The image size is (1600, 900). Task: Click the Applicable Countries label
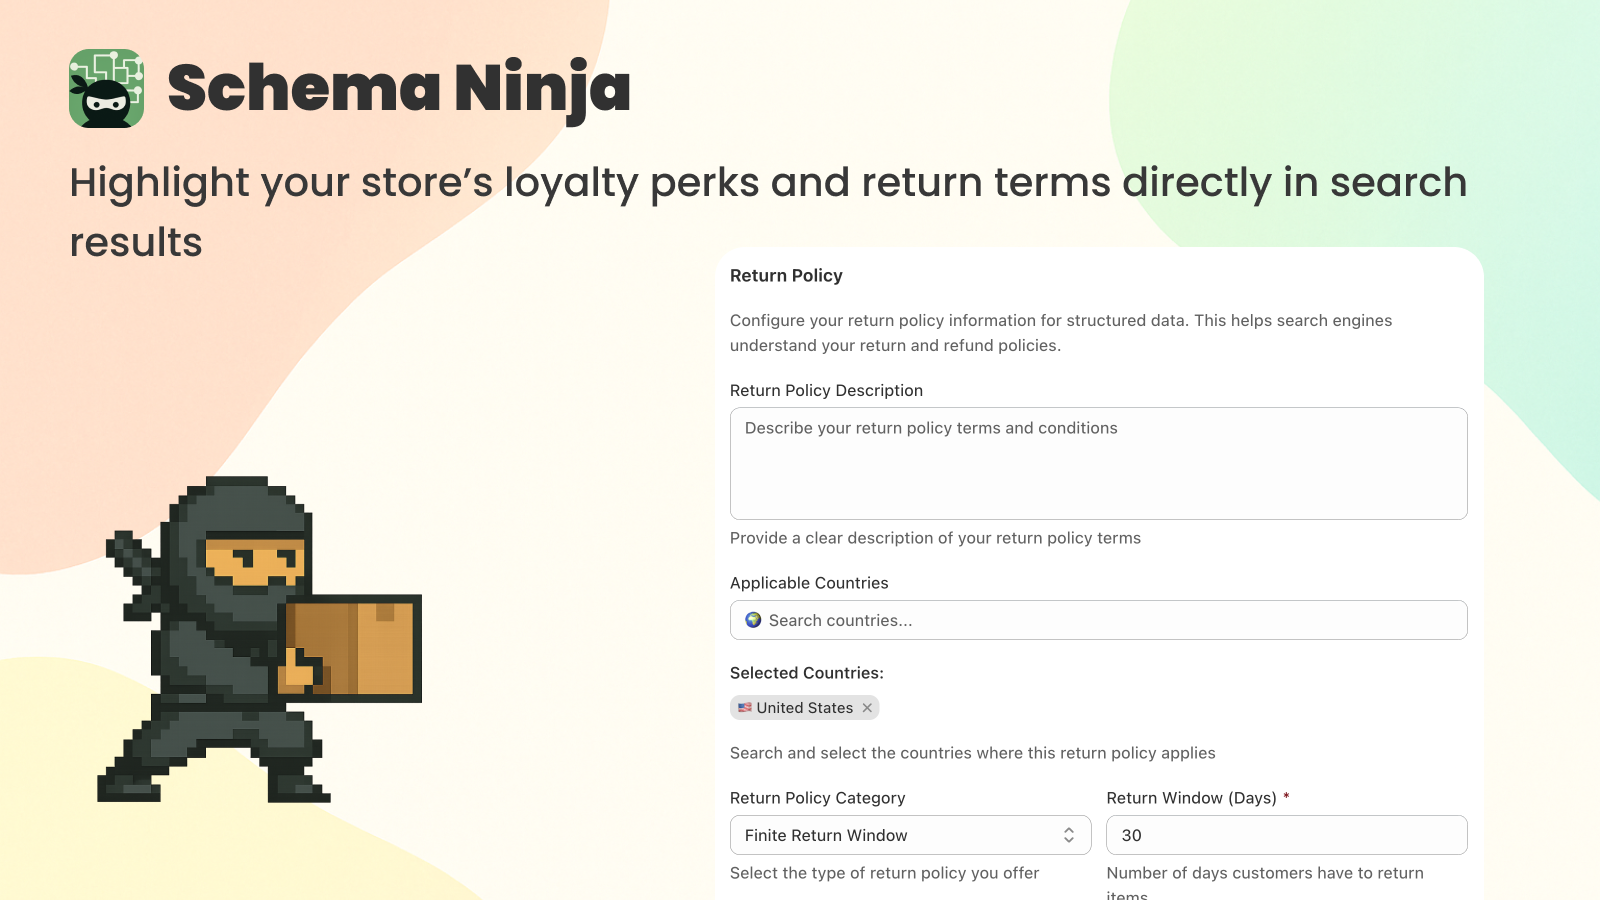tap(809, 582)
